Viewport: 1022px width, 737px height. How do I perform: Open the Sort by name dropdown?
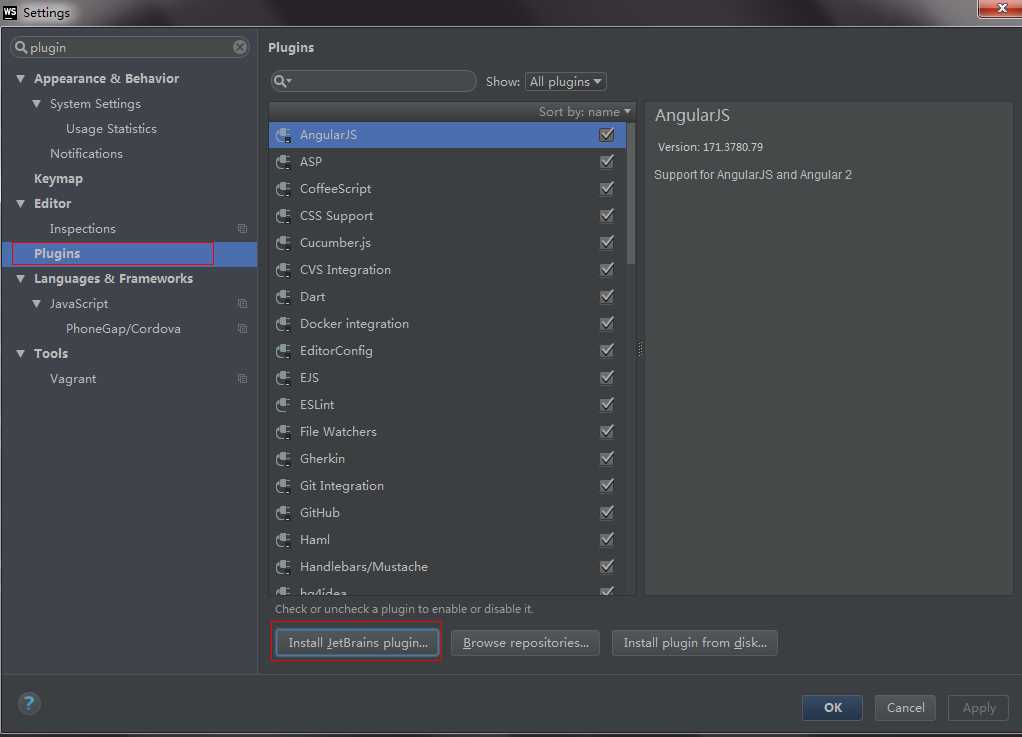pos(585,112)
